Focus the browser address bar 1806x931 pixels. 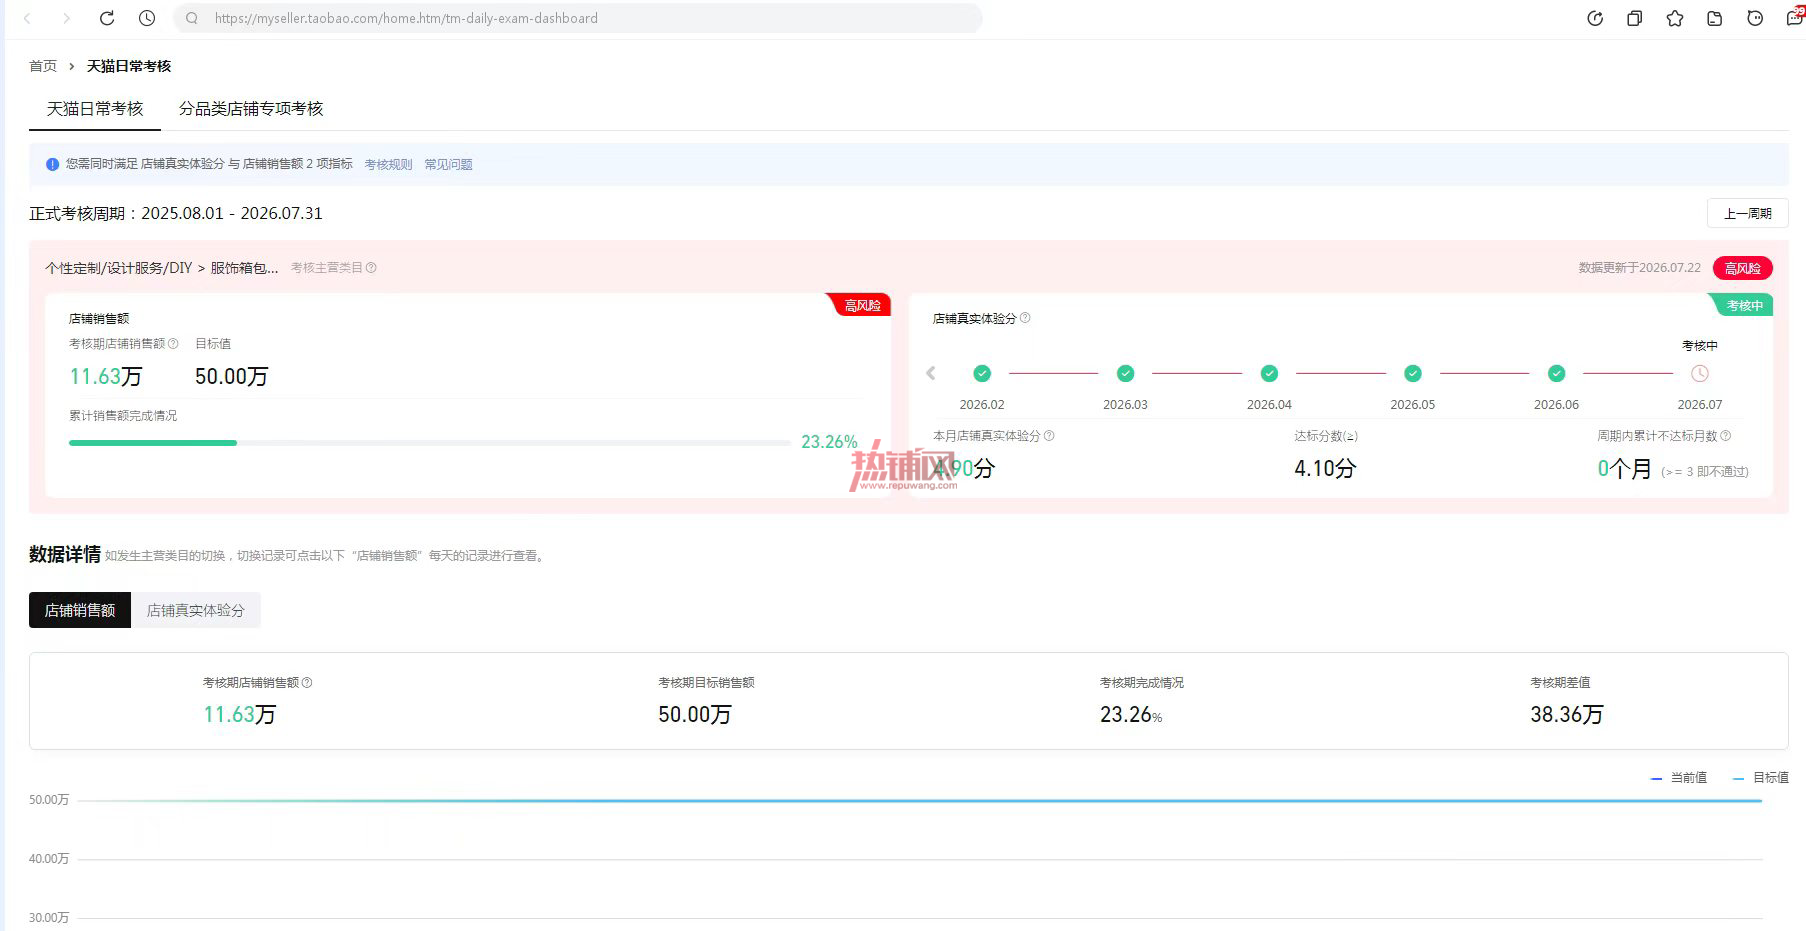pos(578,18)
